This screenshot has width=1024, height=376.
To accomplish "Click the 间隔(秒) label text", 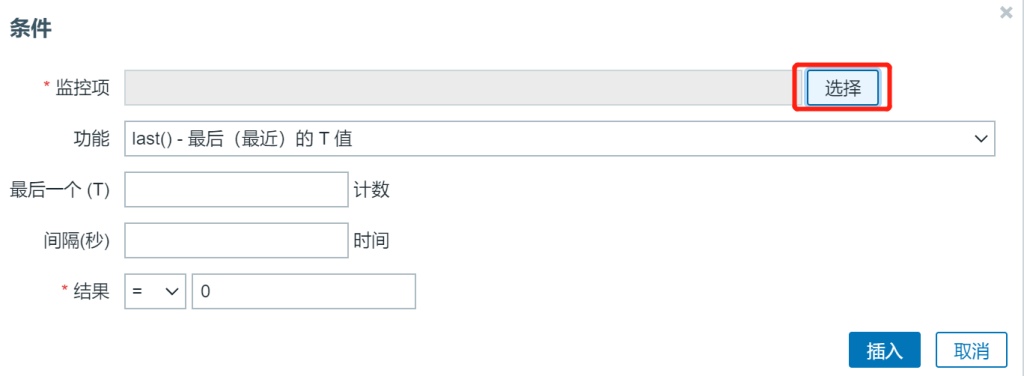I will click(74, 241).
